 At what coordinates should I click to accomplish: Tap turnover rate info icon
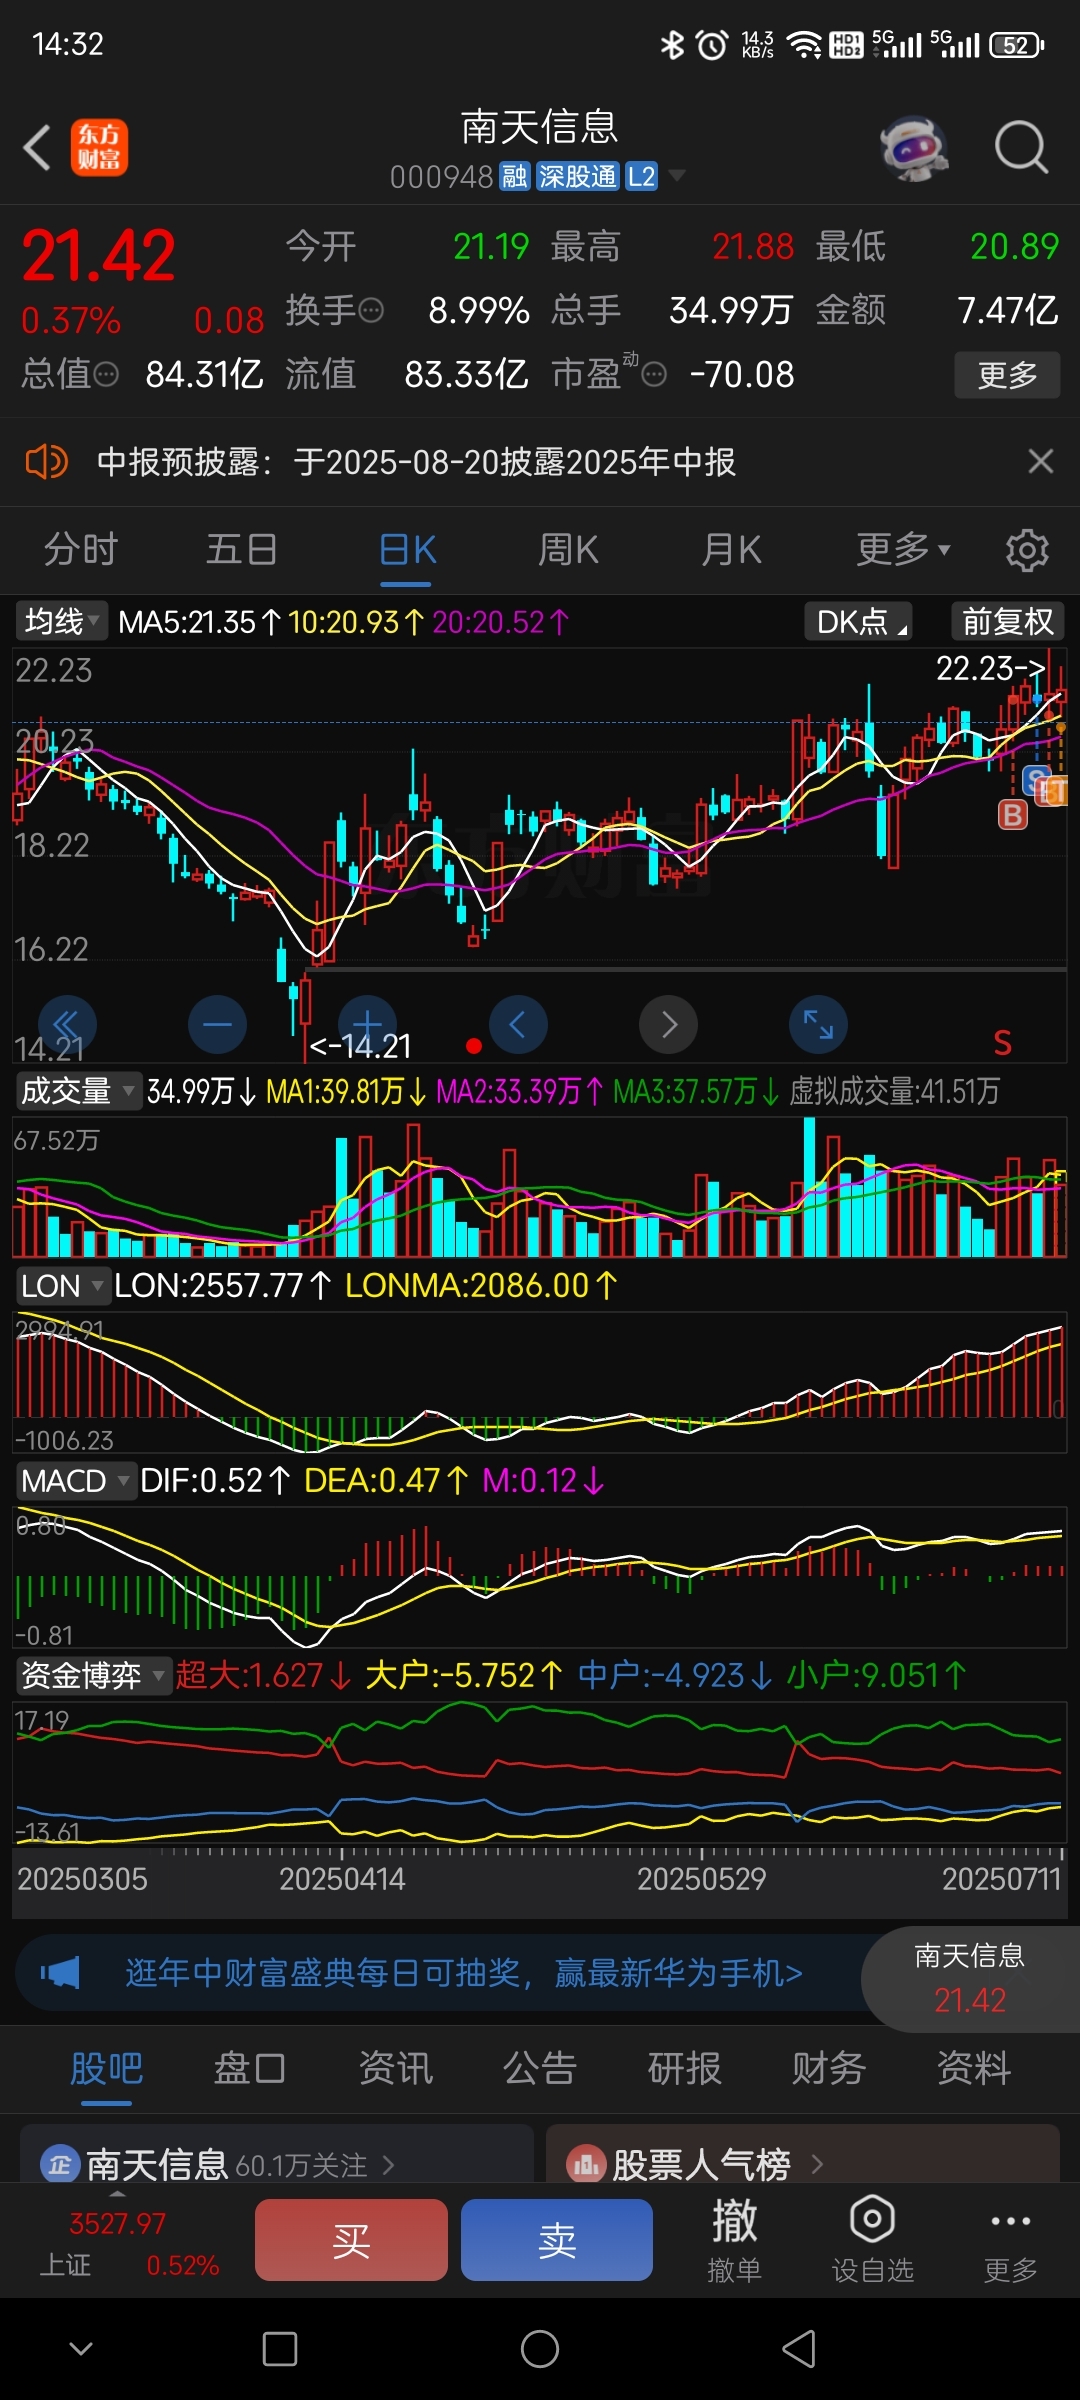tap(371, 311)
